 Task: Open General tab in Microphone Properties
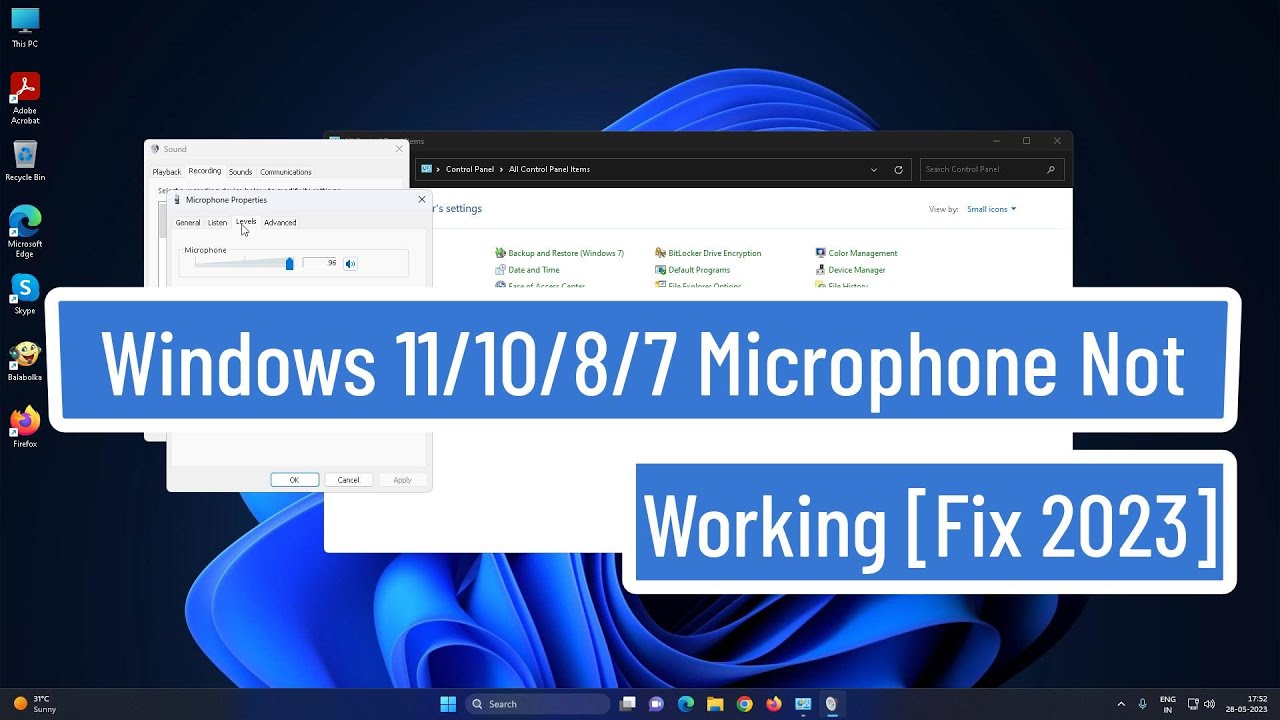pos(188,222)
